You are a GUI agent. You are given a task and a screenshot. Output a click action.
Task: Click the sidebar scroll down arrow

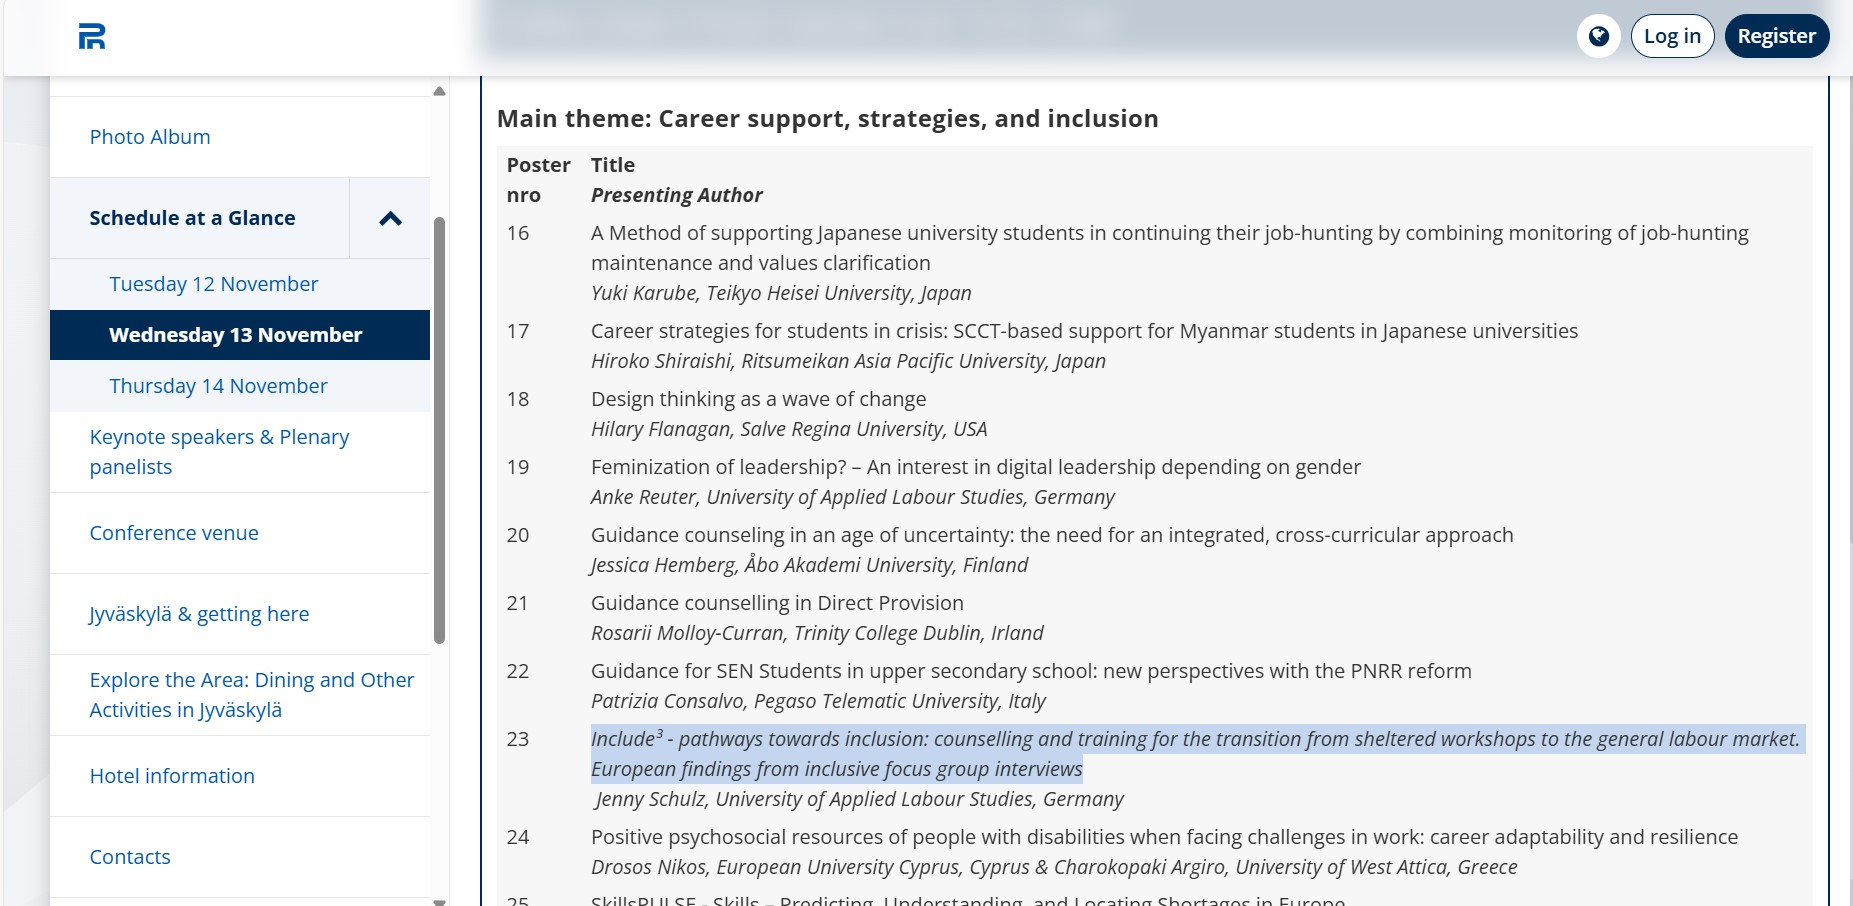click(439, 901)
